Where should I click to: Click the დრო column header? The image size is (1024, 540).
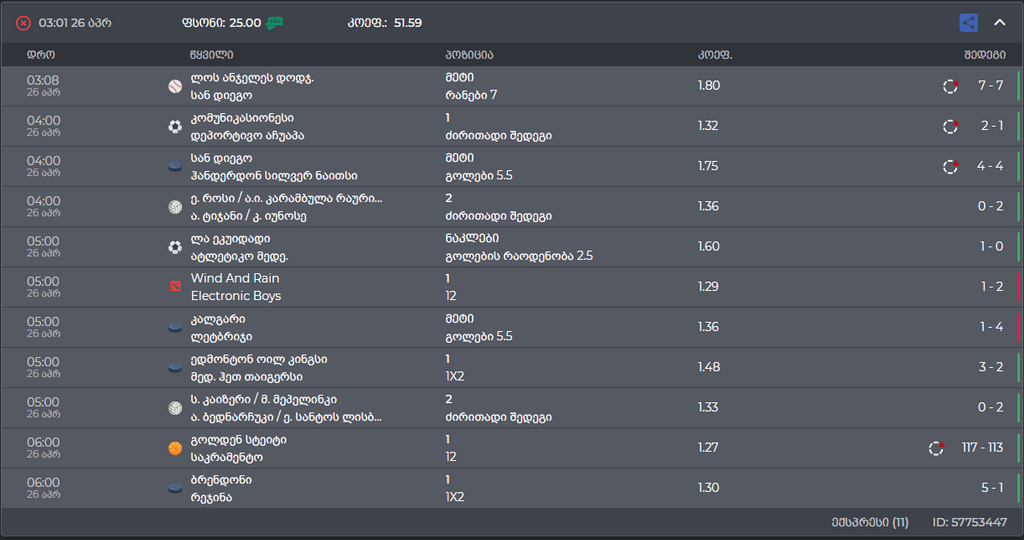pyautogui.click(x=41, y=54)
